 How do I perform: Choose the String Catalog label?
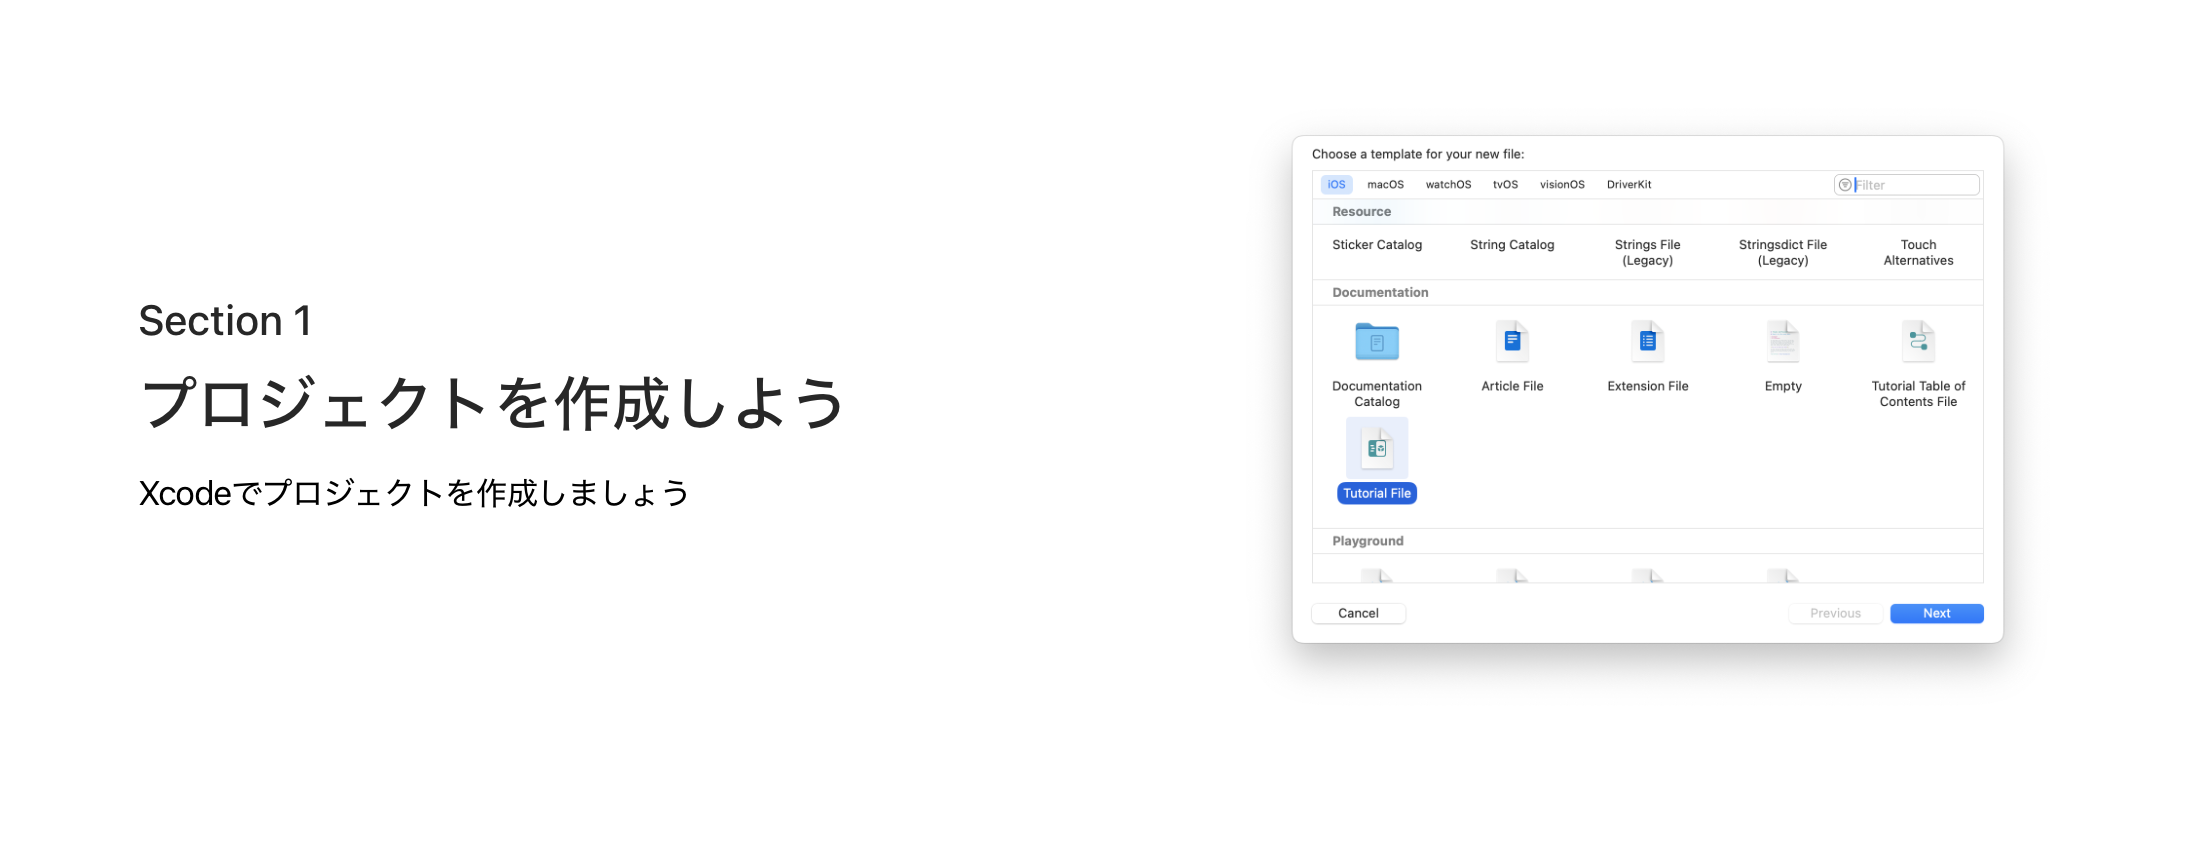[1512, 245]
